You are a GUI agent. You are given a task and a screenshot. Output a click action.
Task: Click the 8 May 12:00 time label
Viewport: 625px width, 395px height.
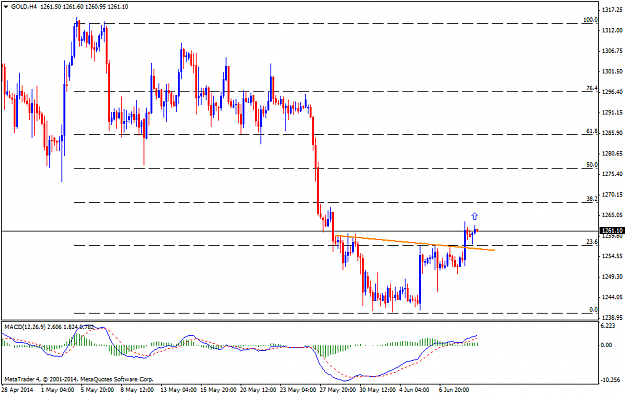[137, 389]
